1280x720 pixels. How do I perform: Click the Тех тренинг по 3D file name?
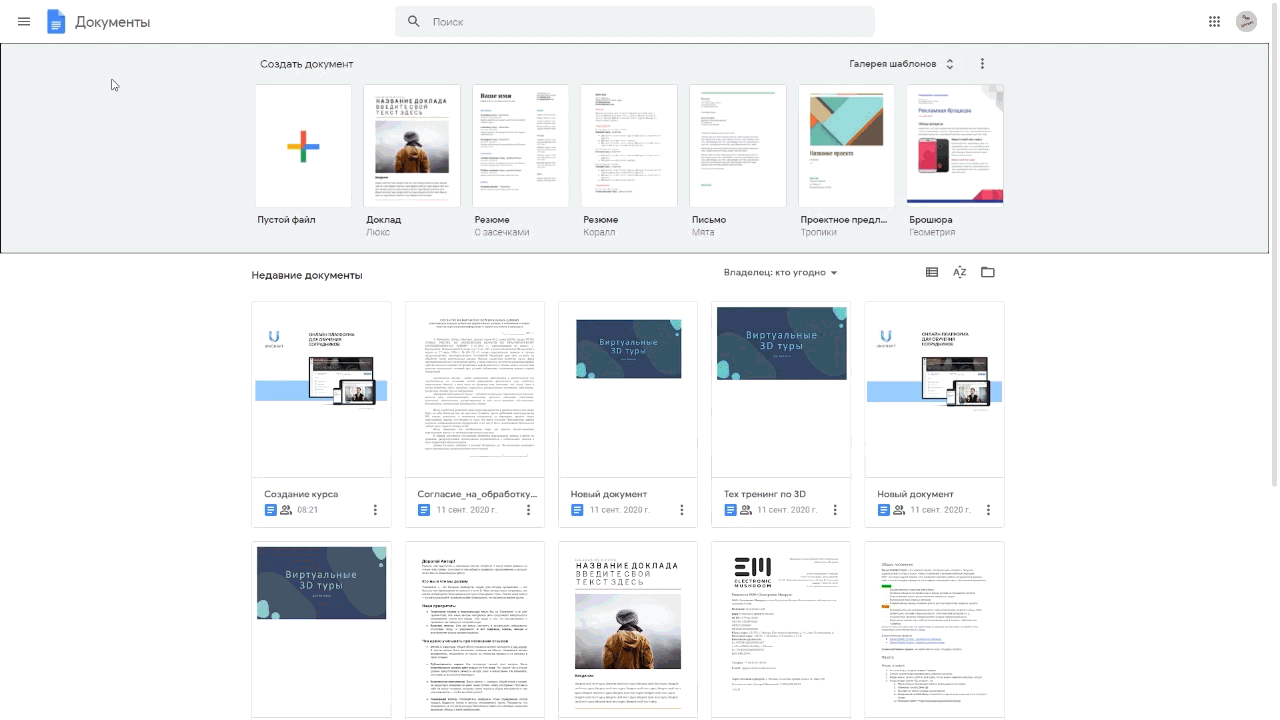click(x=765, y=494)
